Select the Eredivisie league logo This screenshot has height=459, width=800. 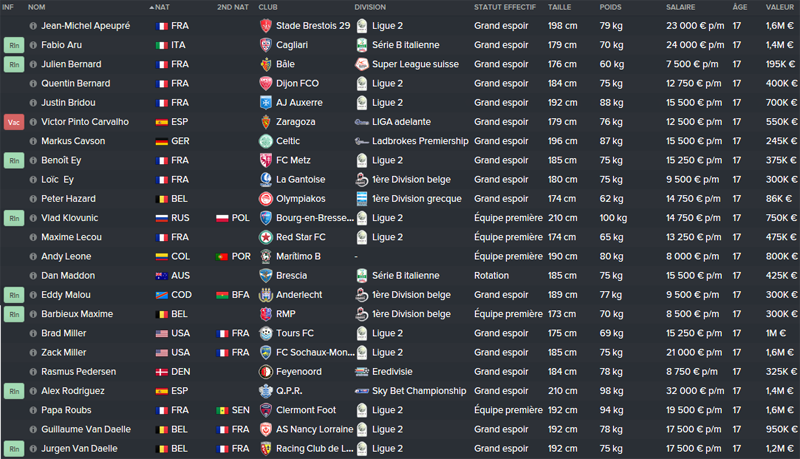coord(362,372)
